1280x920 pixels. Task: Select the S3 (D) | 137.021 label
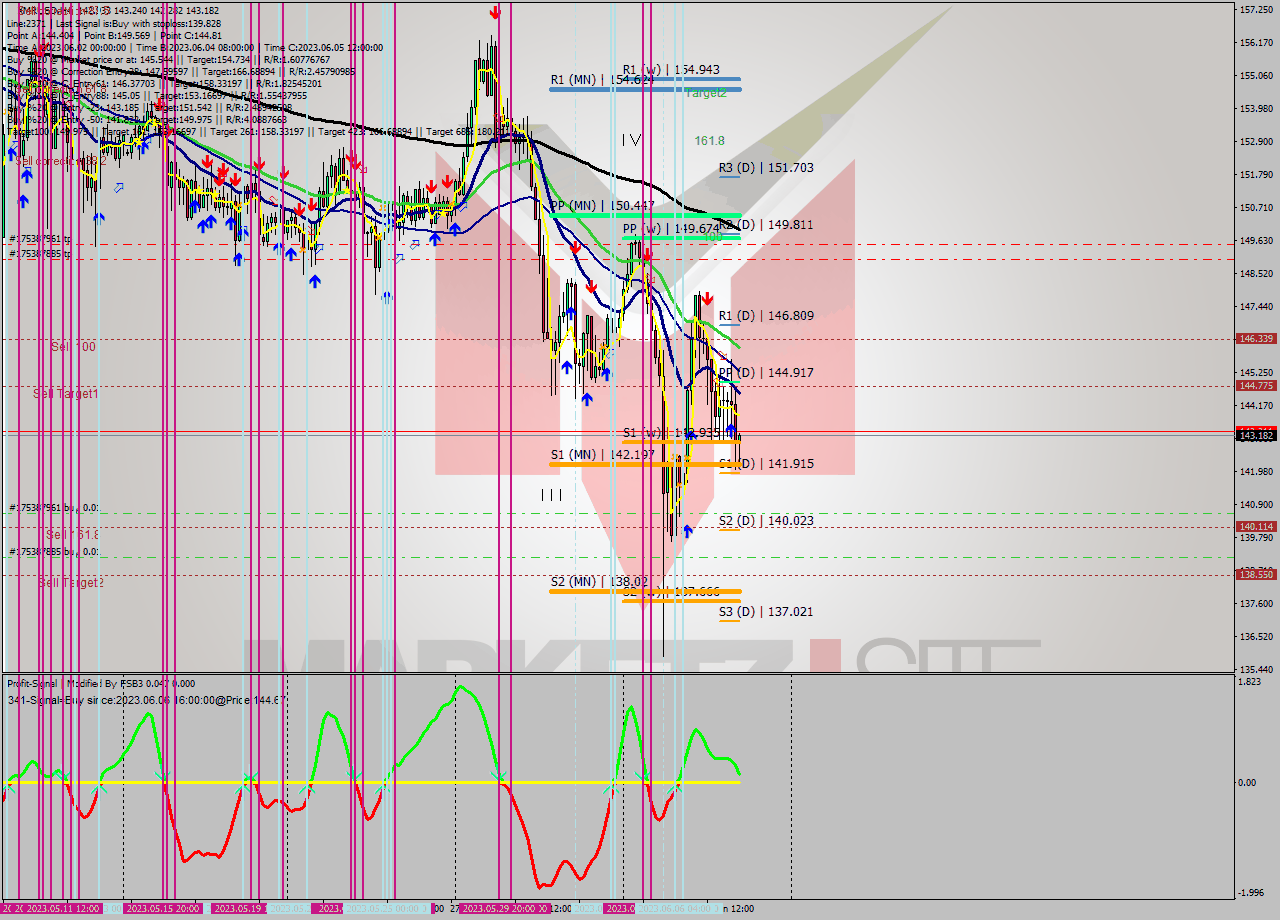(766, 611)
